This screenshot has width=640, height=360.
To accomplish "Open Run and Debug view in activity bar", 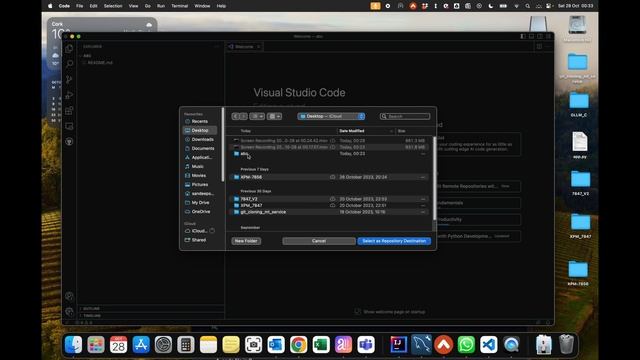I will coord(69,95).
